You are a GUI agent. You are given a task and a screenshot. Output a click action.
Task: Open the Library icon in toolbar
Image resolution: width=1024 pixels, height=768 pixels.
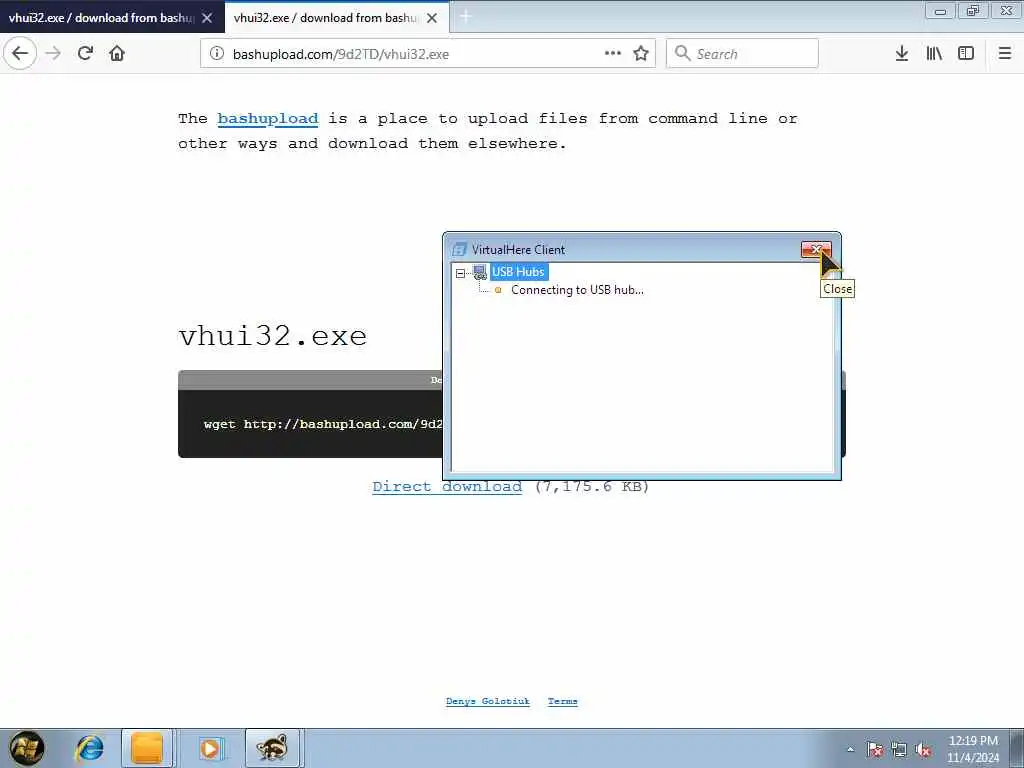pyautogui.click(x=934, y=54)
